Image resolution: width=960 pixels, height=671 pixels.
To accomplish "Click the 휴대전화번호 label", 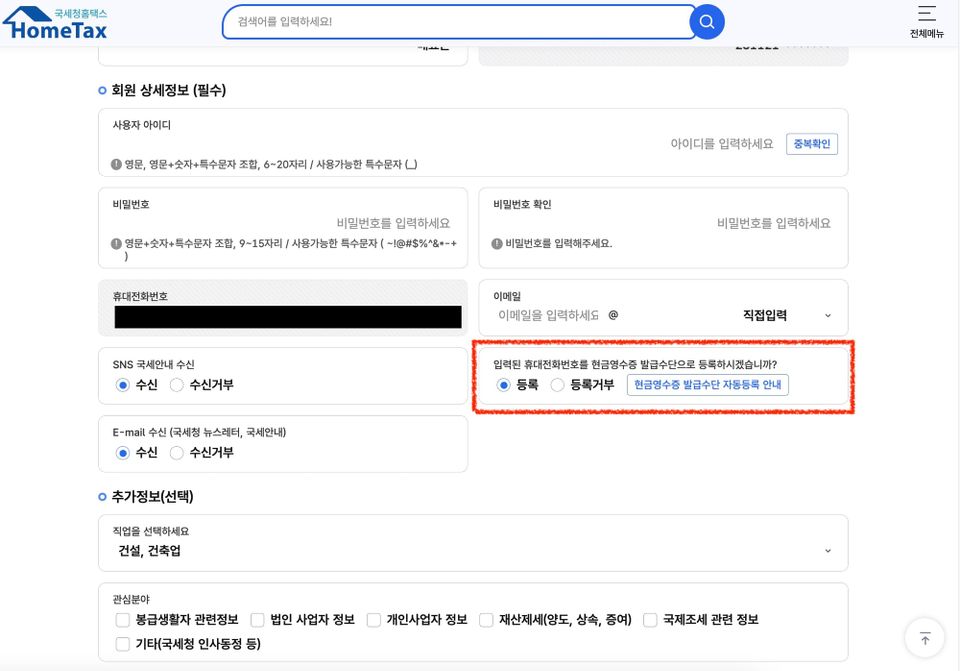I will point(140,296).
